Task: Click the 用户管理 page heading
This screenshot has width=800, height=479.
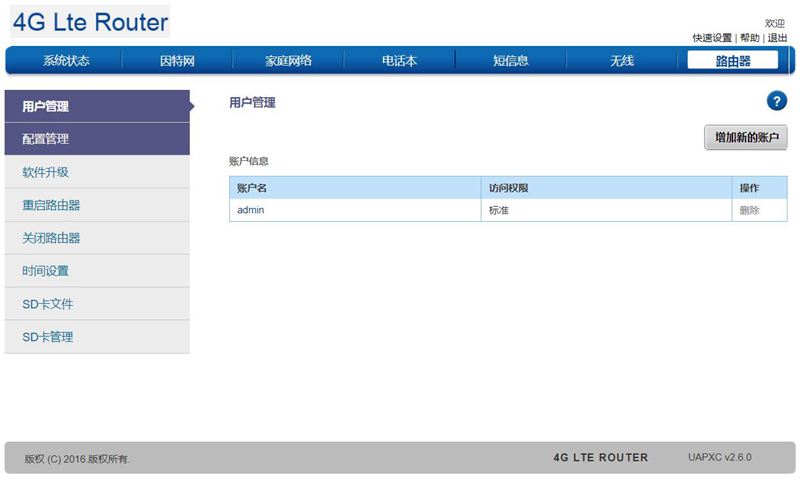Action: click(252, 103)
